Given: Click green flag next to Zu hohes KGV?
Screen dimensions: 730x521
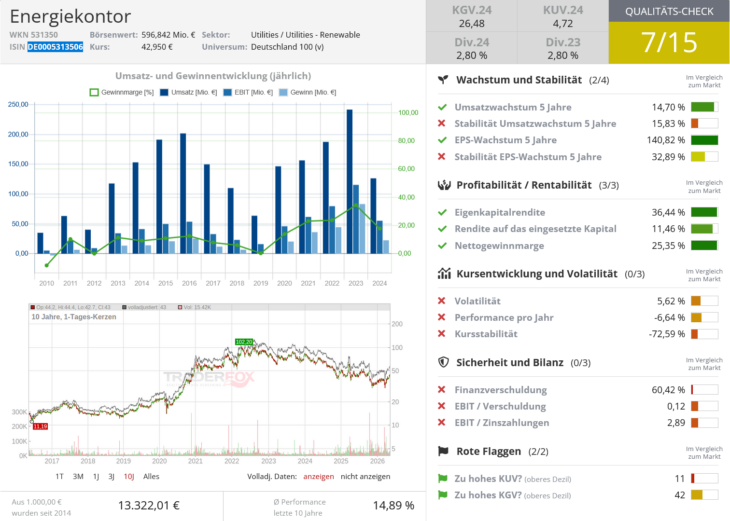Looking at the screenshot, I should coord(443,494).
